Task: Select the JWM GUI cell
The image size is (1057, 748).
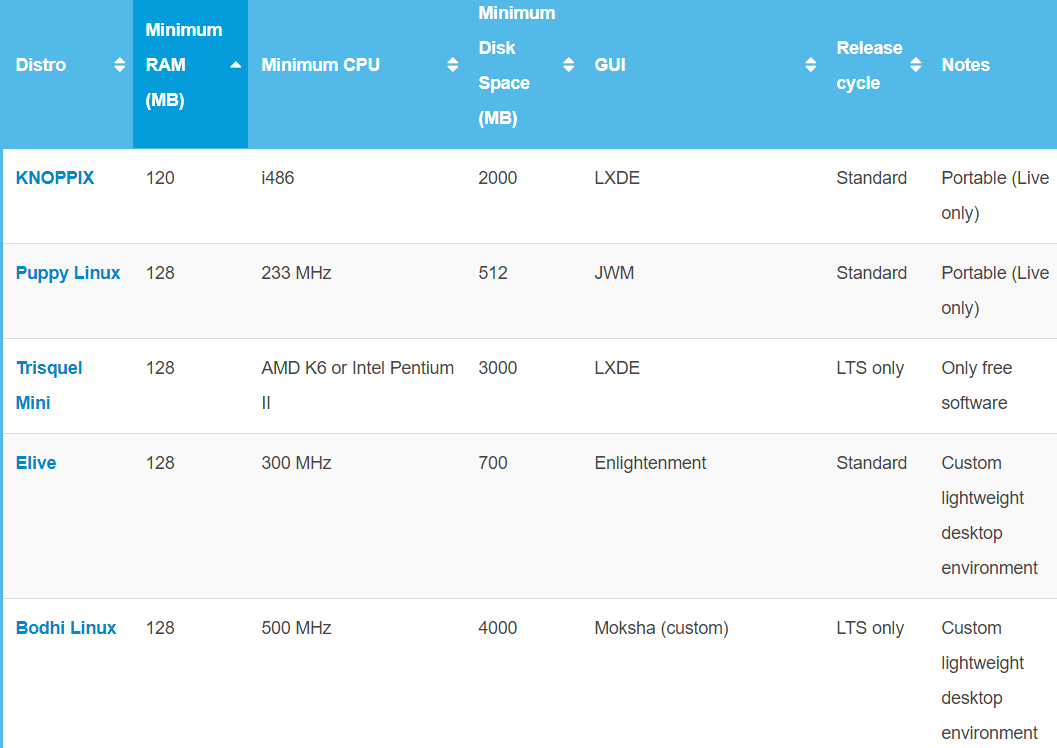Action: (x=614, y=273)
